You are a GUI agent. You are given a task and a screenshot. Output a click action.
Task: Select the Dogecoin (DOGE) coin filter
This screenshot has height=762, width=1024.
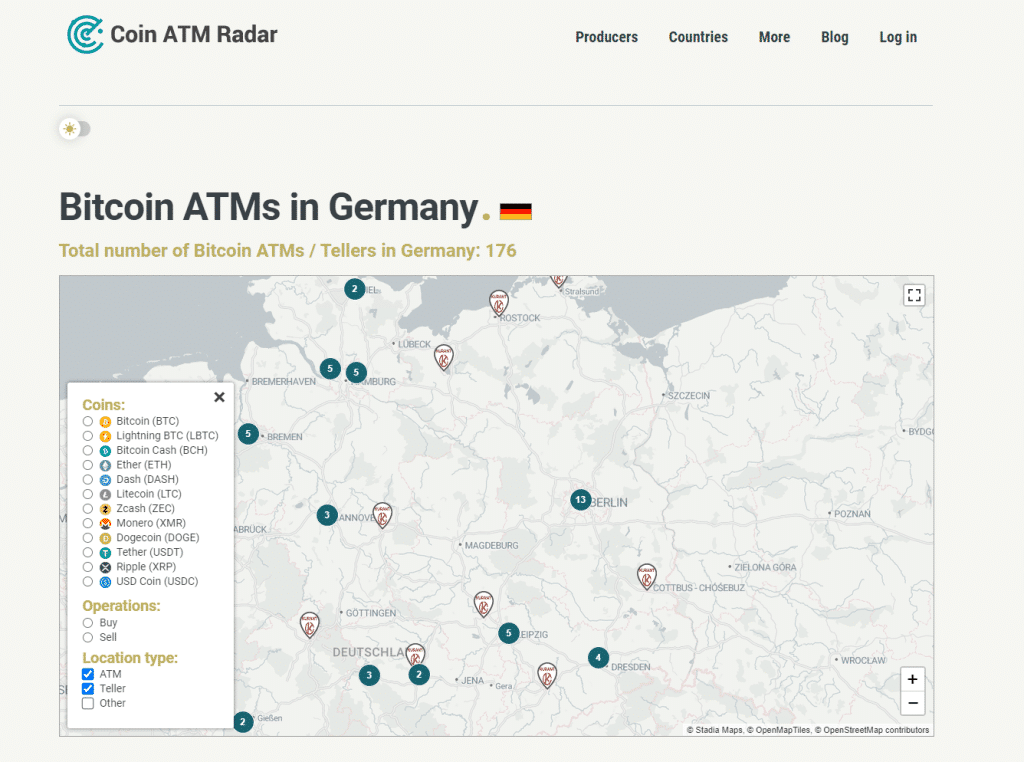point(88,538)
